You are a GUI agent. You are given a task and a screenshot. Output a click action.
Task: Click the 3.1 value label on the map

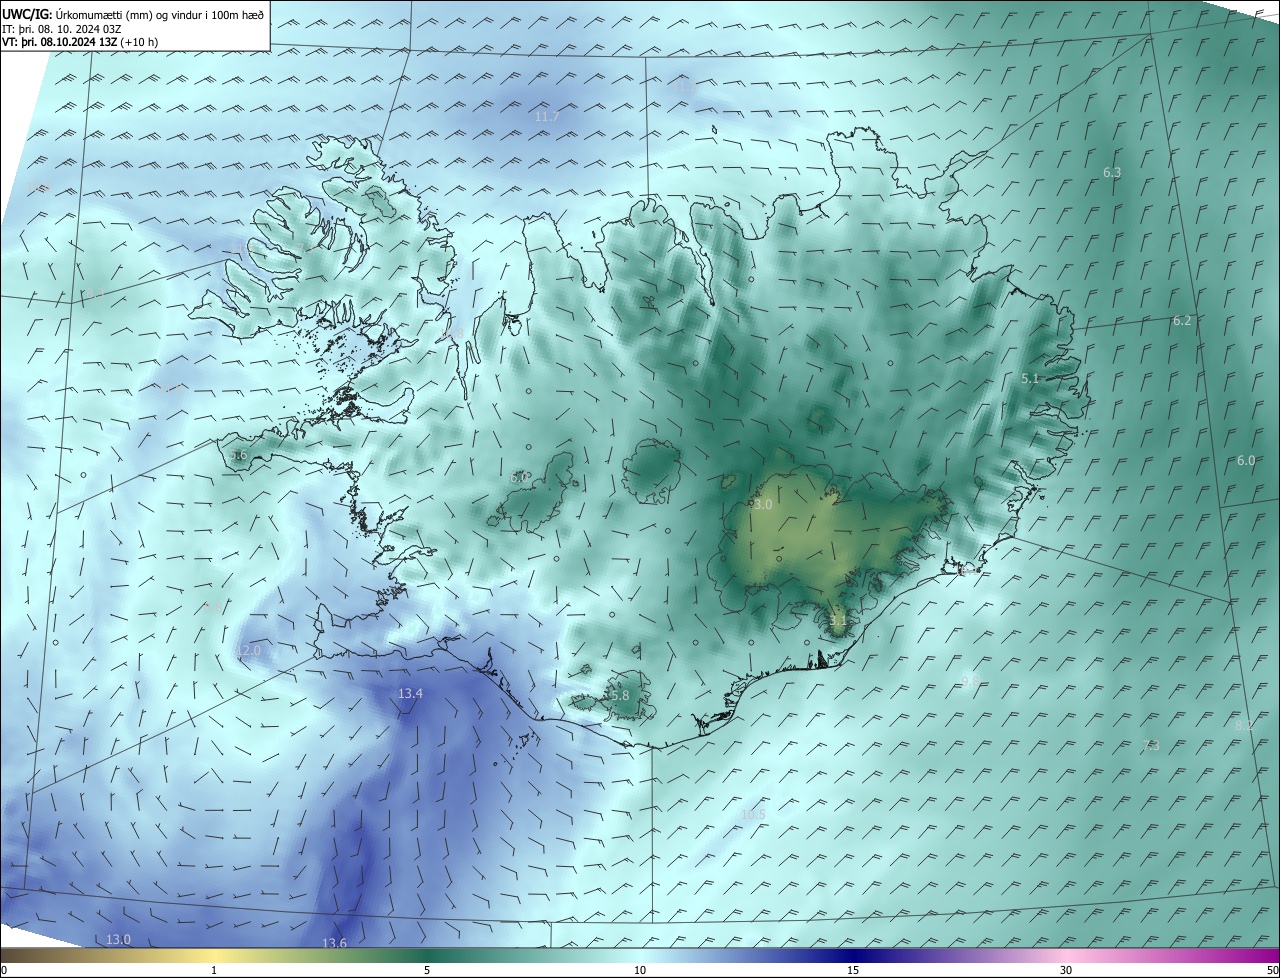(838, 621)
